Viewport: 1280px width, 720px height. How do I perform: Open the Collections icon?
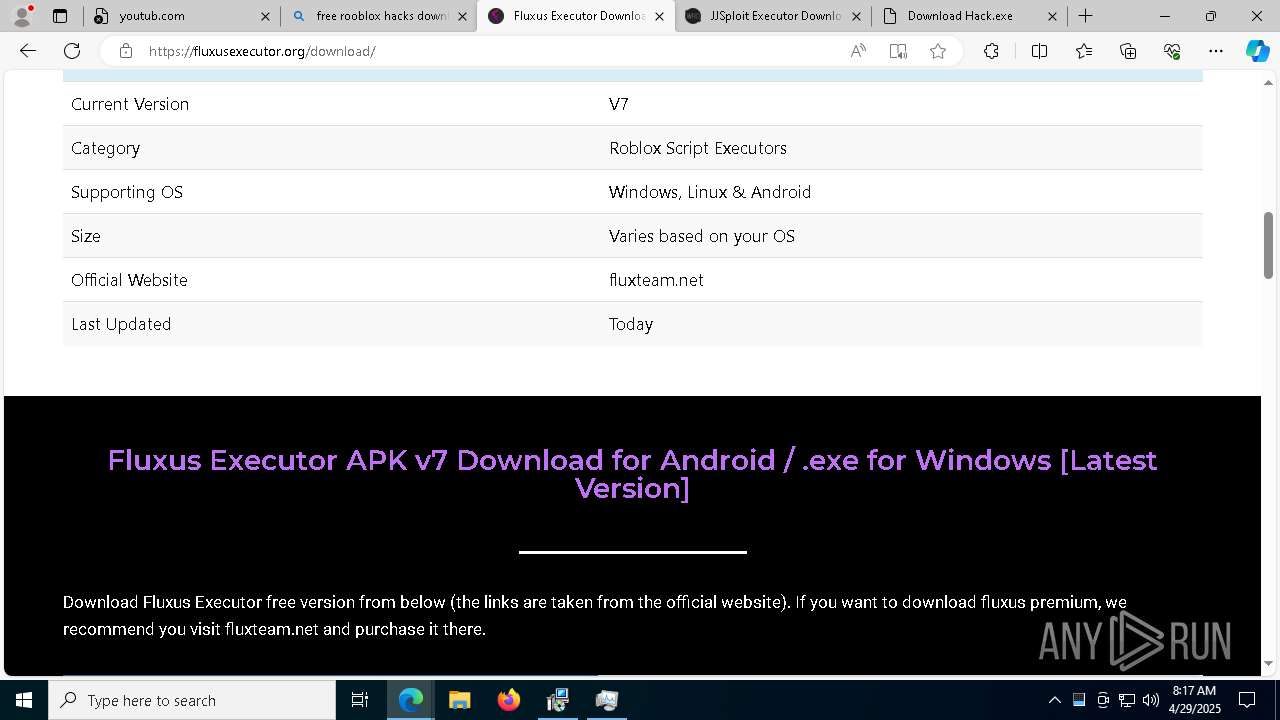click(1128, 51)
